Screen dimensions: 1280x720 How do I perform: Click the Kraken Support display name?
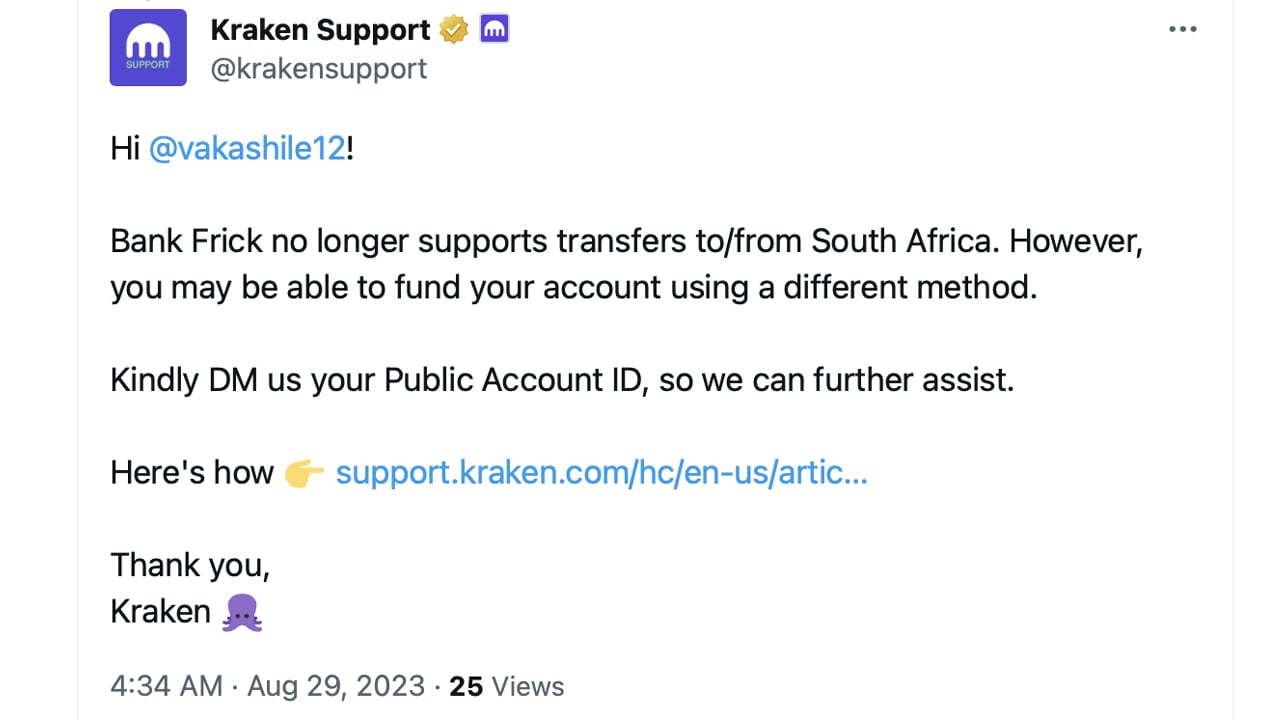coord(320,30)
